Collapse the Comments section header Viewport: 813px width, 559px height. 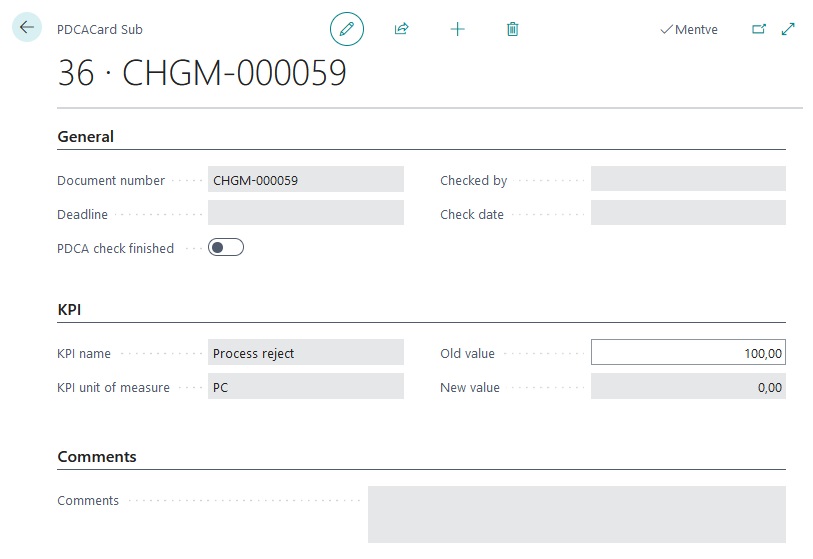(97, 457)
